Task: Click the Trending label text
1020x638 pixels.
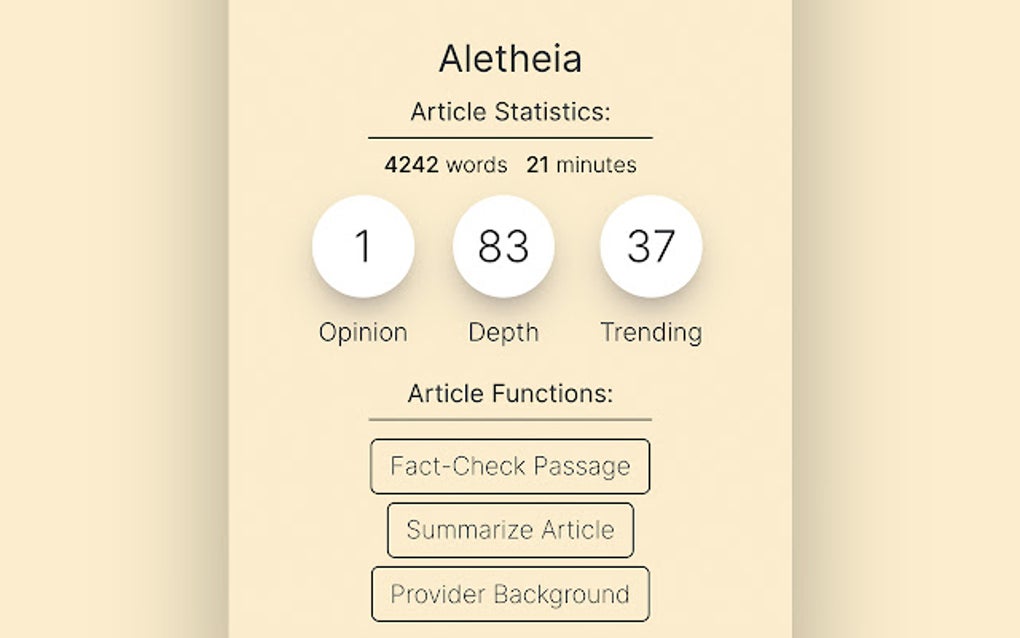Action: (x=651, y=332)
